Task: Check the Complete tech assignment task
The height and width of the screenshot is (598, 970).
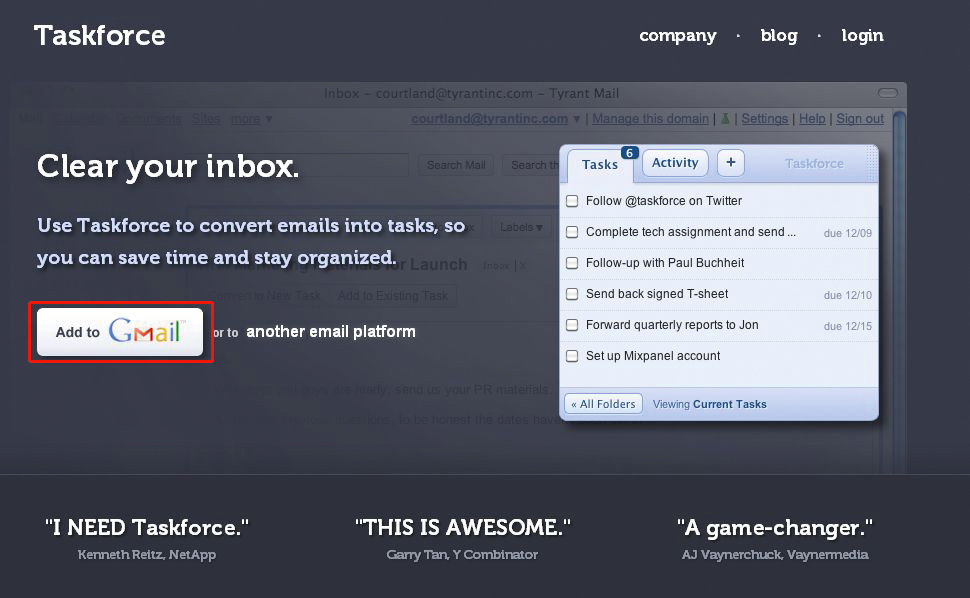Action: coord(572,232)
